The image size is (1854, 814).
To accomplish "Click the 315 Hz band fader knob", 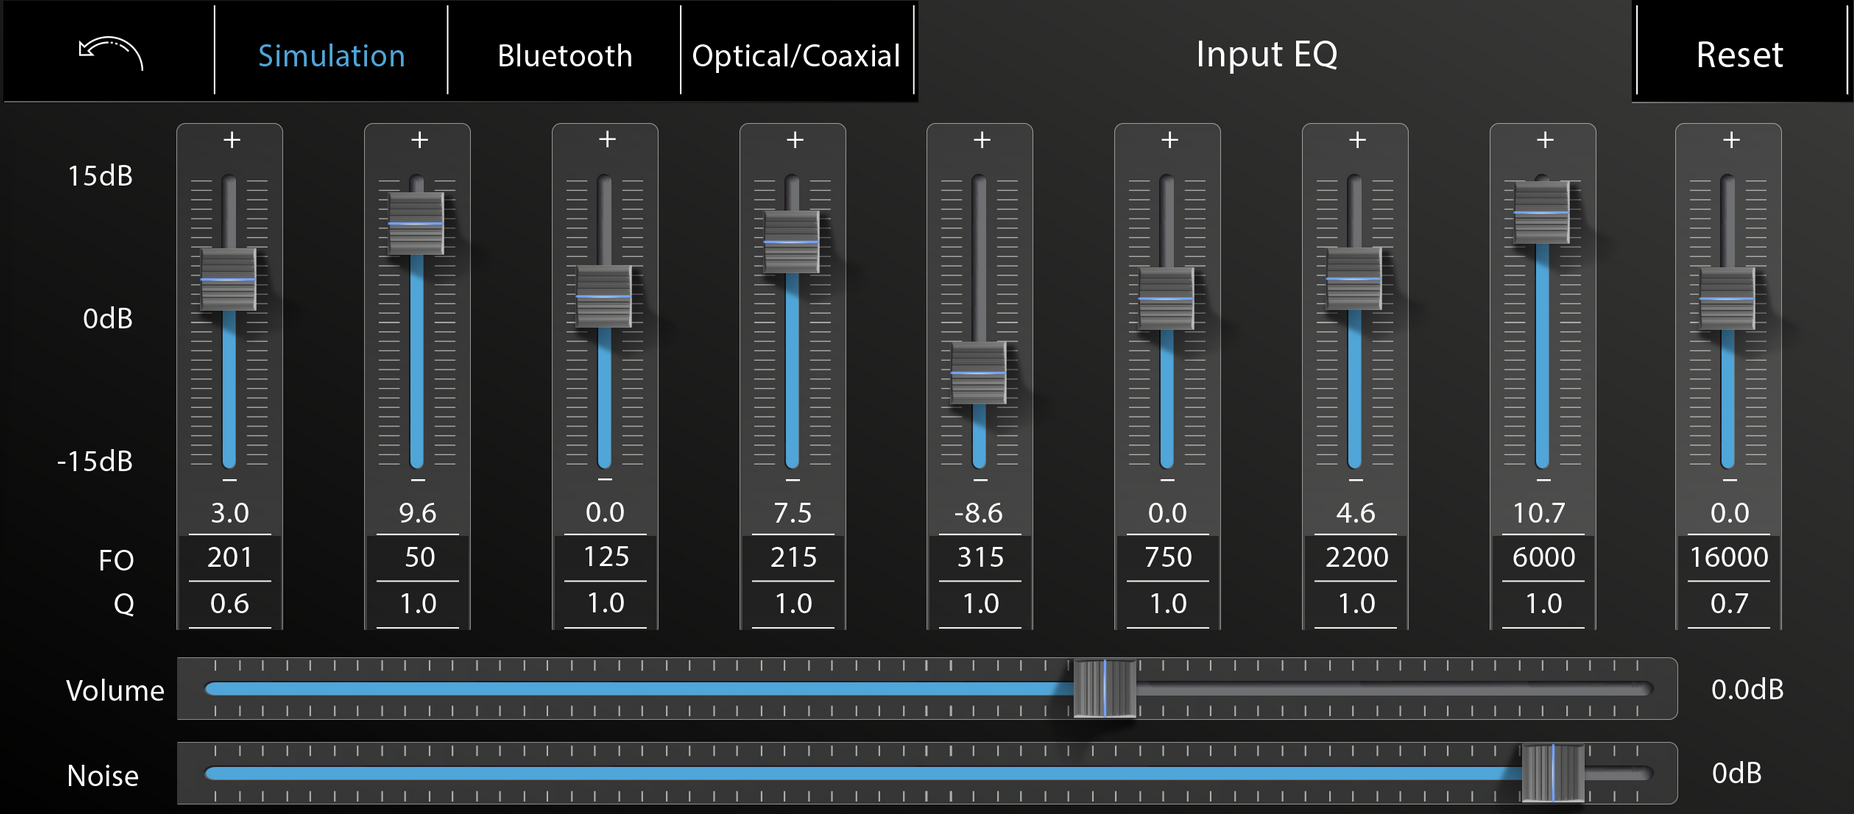I will pos(979,373).
